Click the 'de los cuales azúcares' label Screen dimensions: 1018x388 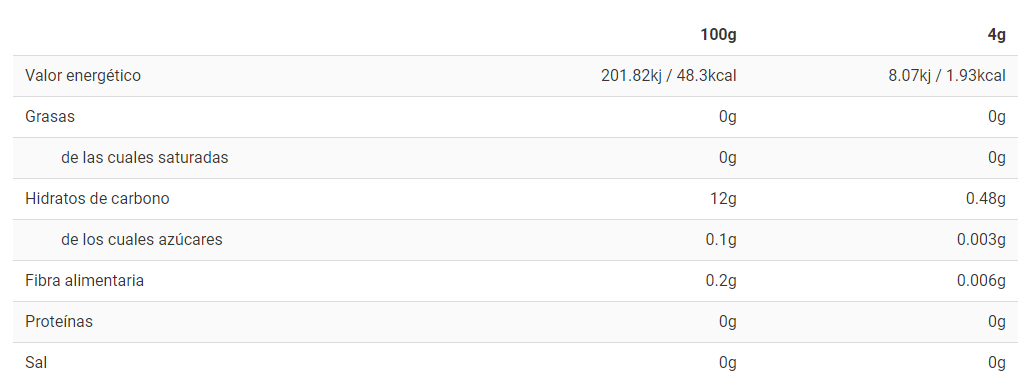tap(142, 239)
